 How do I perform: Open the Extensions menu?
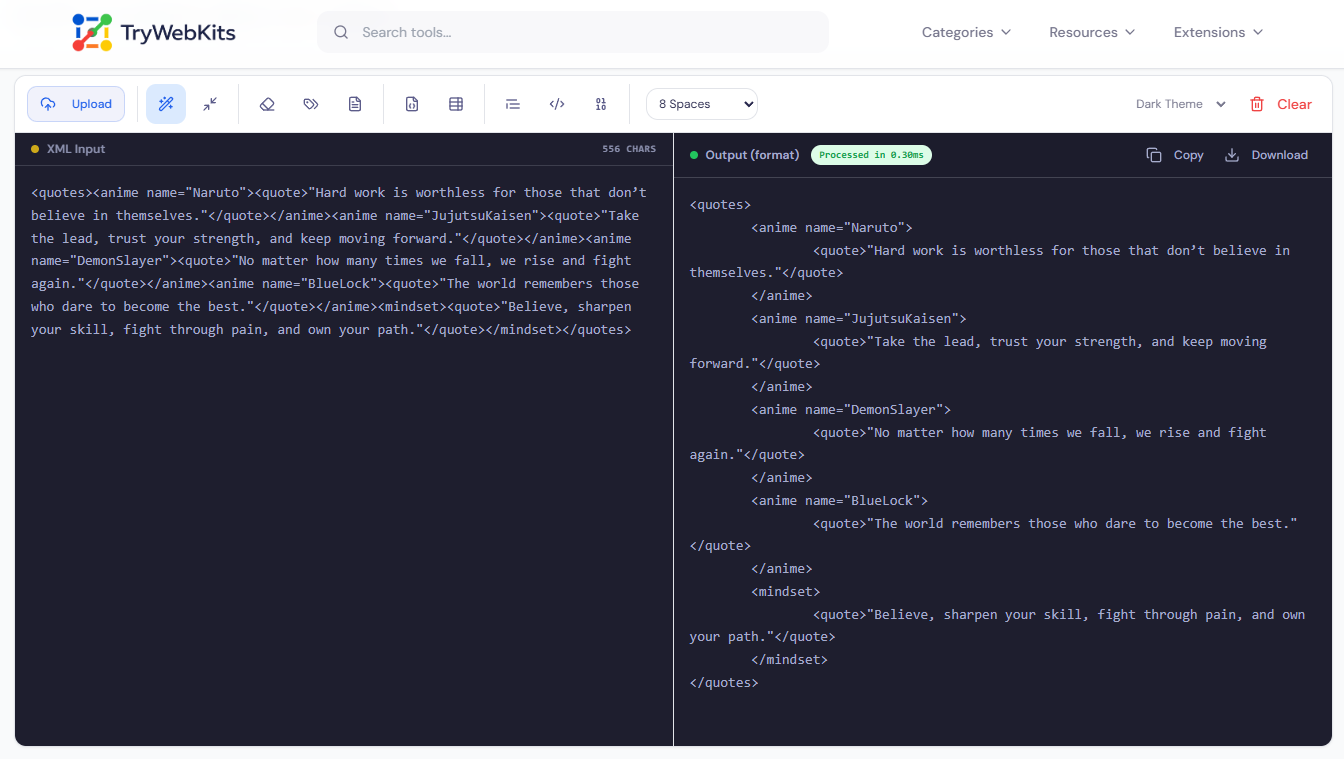click(1217, 32)
